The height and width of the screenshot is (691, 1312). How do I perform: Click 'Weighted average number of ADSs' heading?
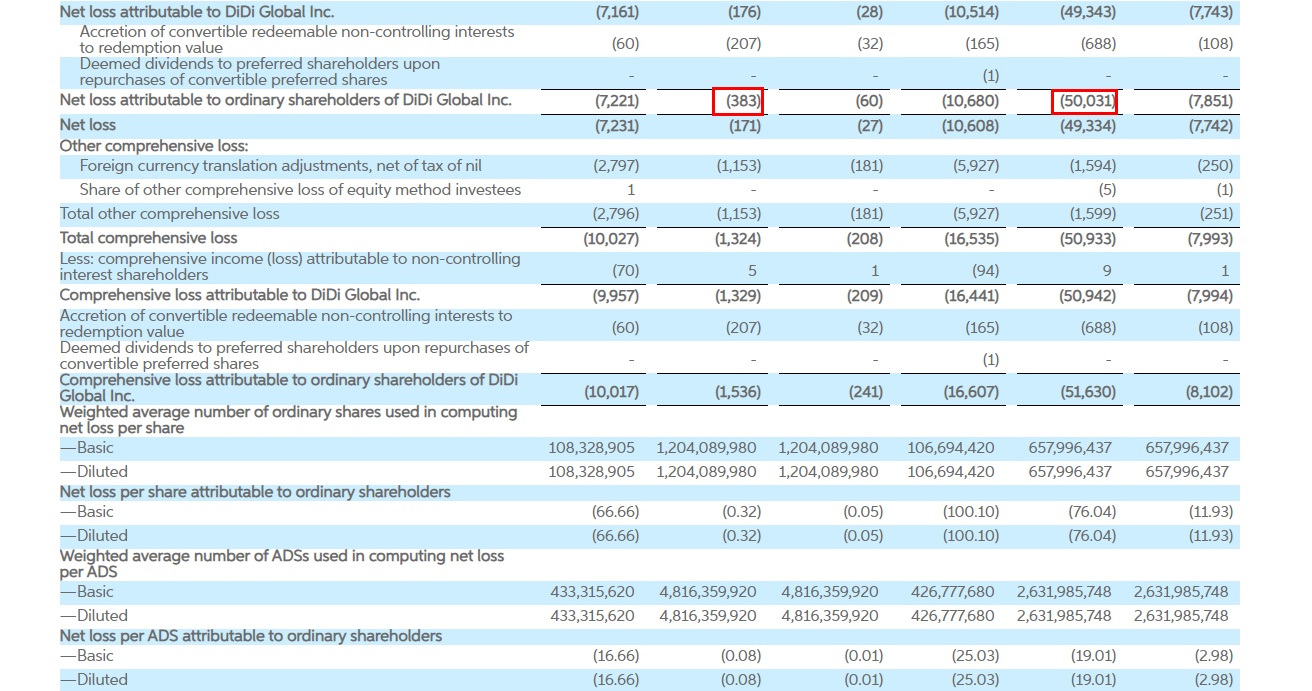point(282,564)
